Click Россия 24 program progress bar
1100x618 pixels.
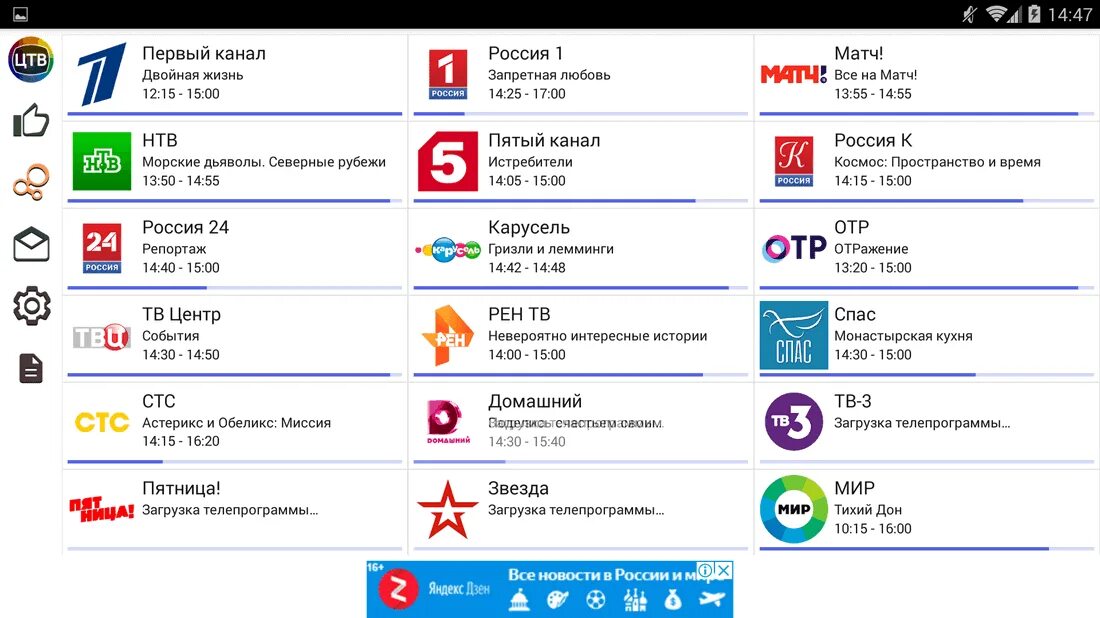pyautogui.click(x=235, y=288)
